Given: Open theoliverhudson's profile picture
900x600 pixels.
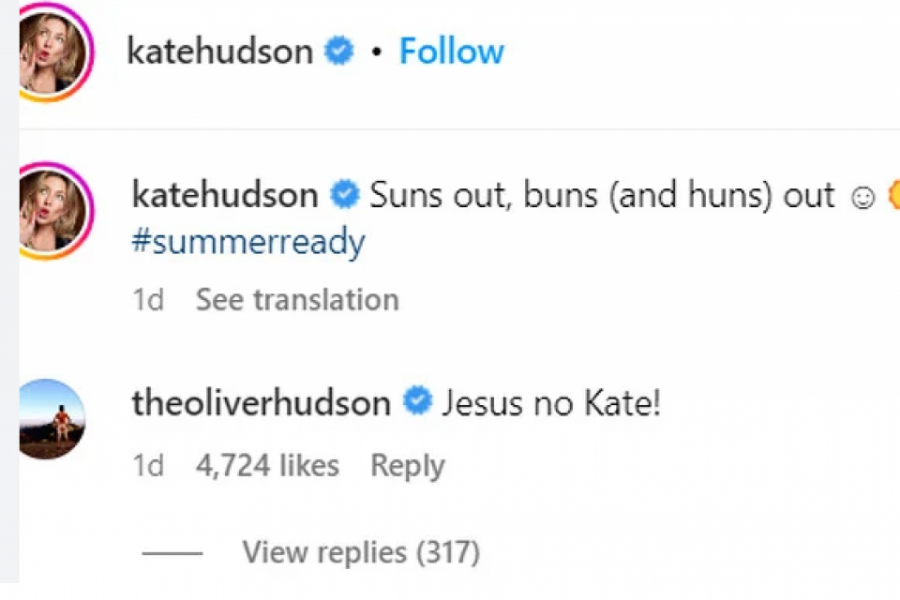Looking at the screenshot, I should coord(52,419).
